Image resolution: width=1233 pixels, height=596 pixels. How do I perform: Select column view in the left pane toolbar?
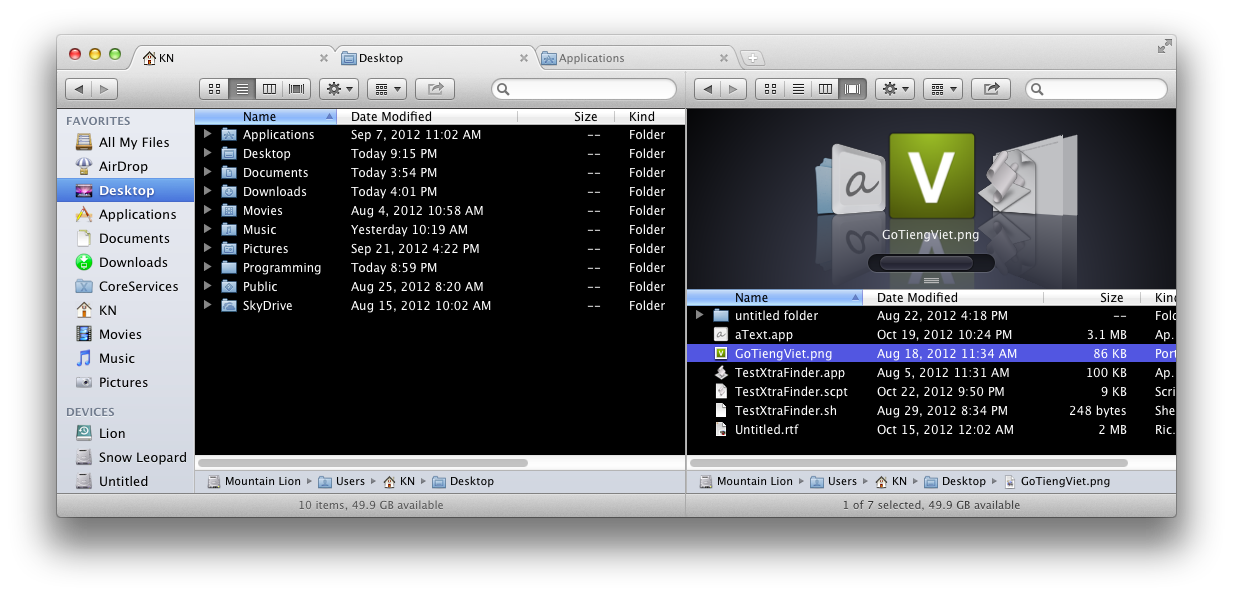point(268,89)
